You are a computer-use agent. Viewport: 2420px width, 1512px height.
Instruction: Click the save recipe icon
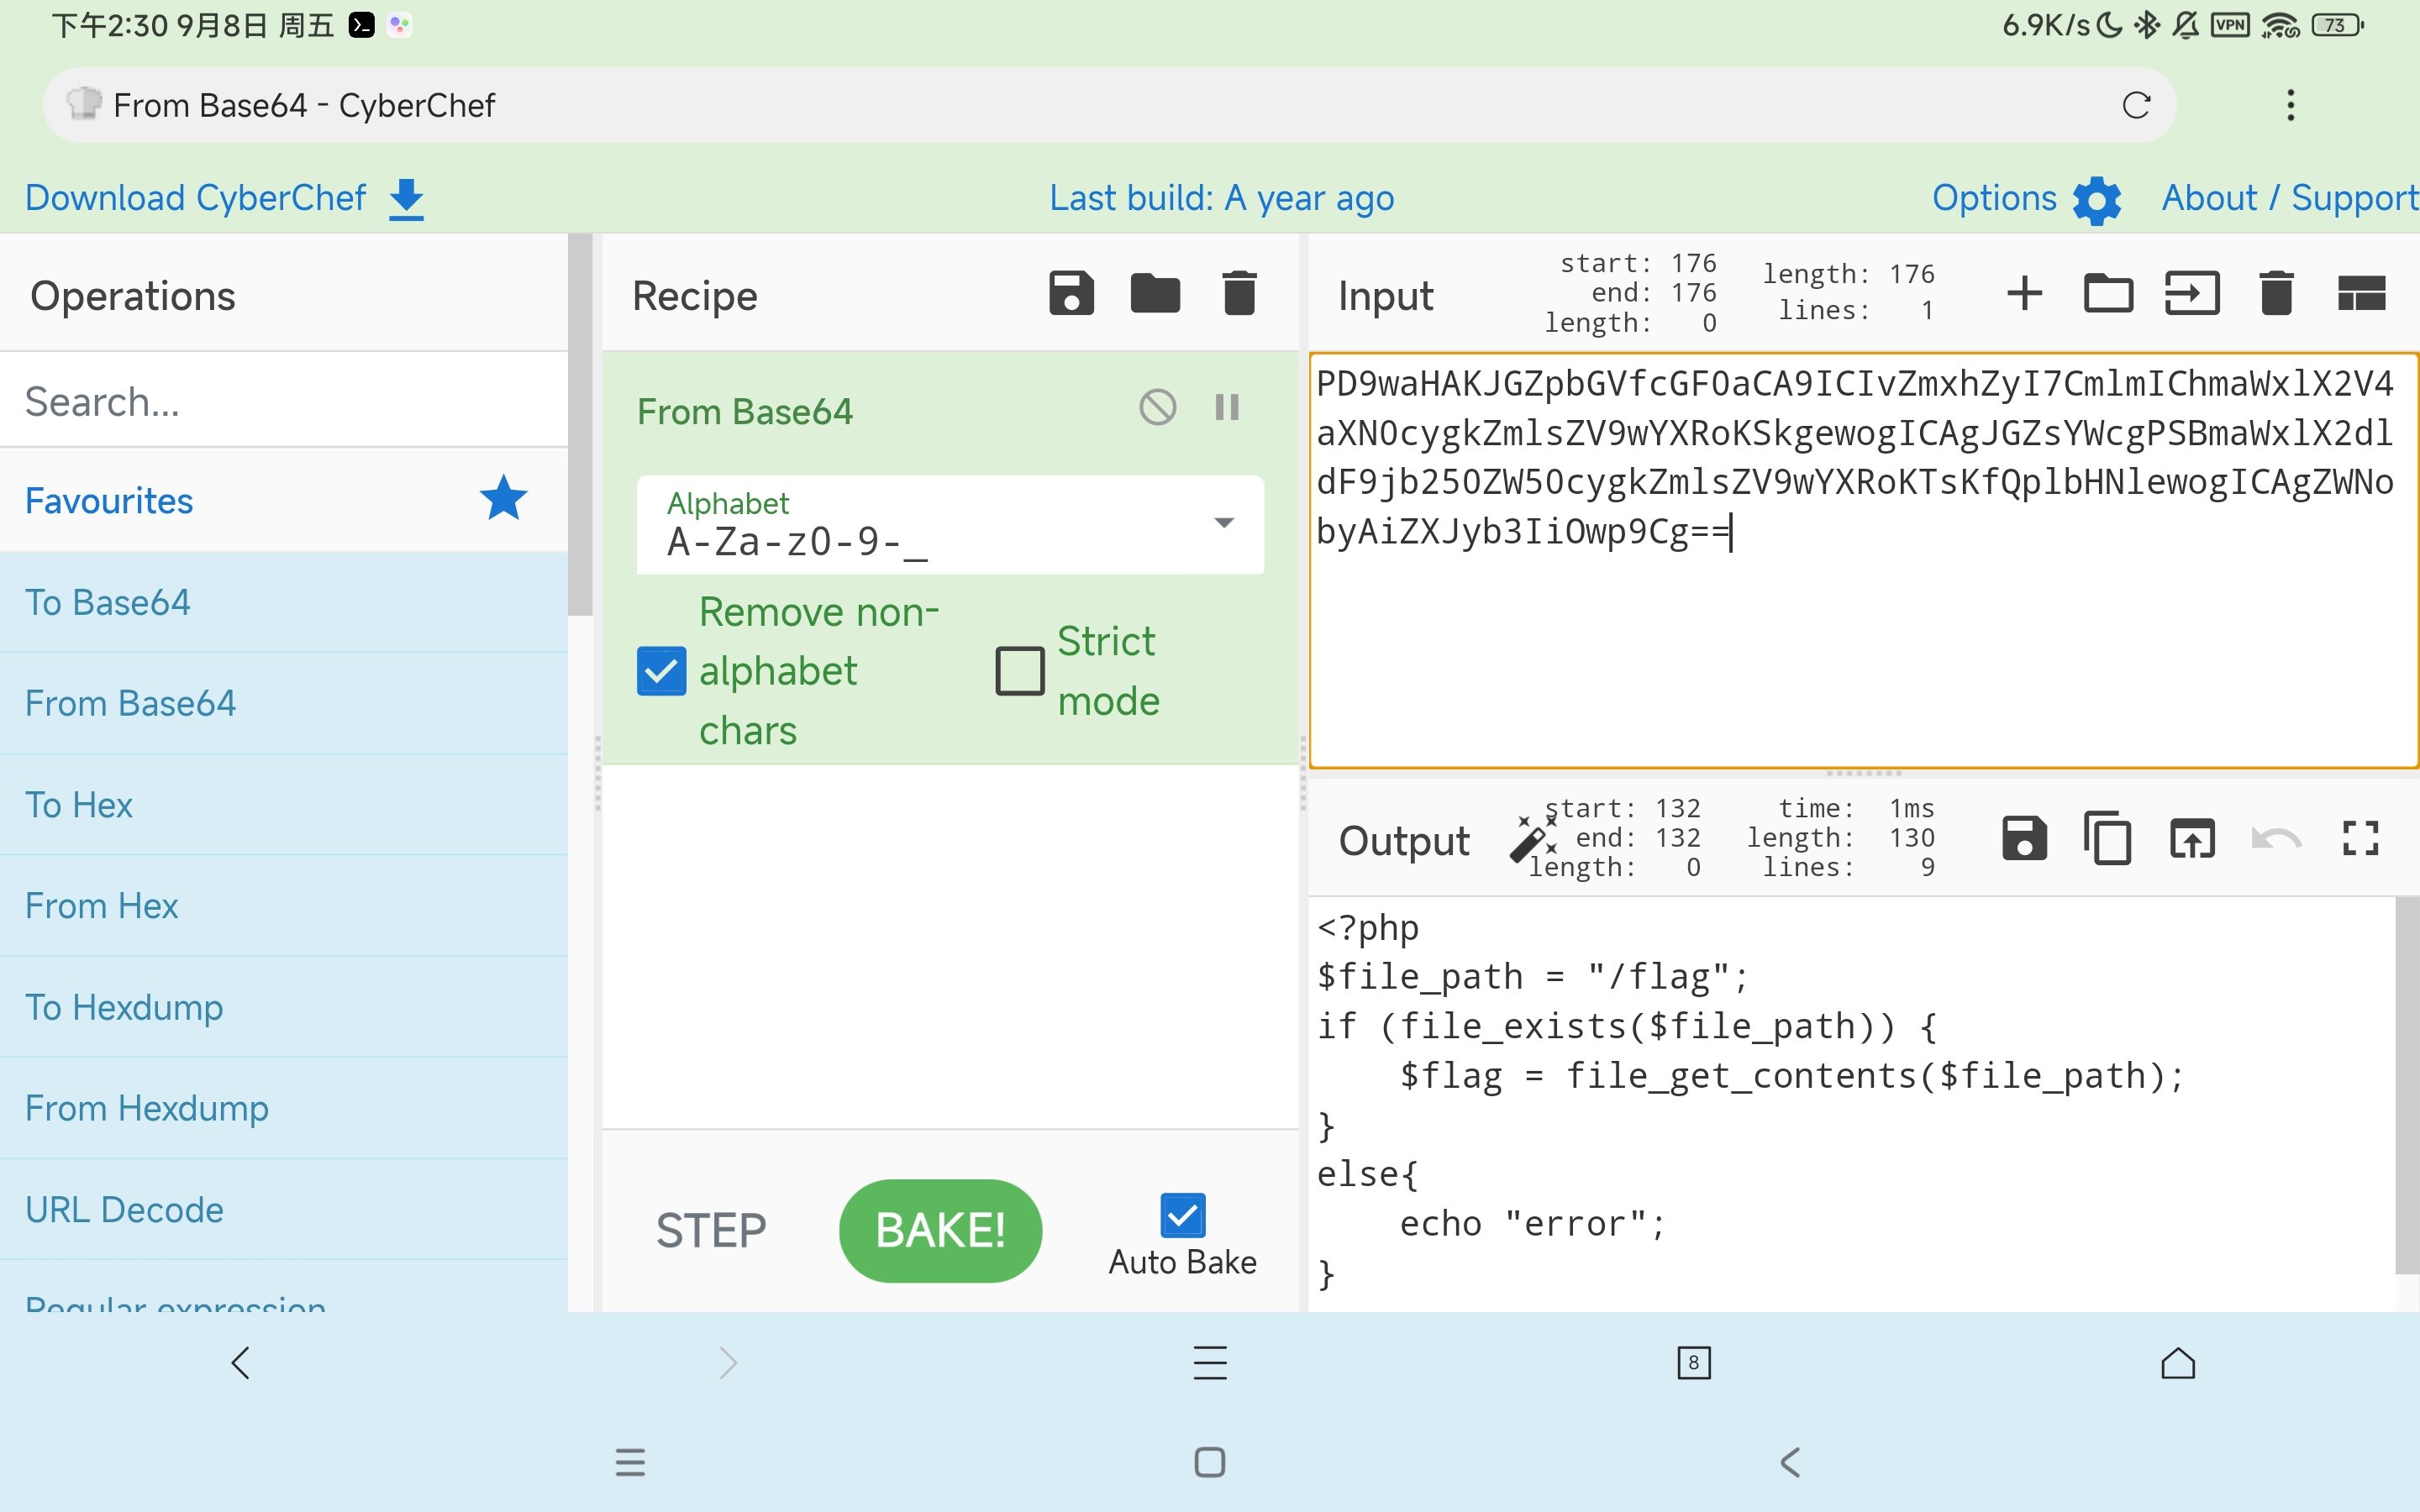tap(1071, 292)
